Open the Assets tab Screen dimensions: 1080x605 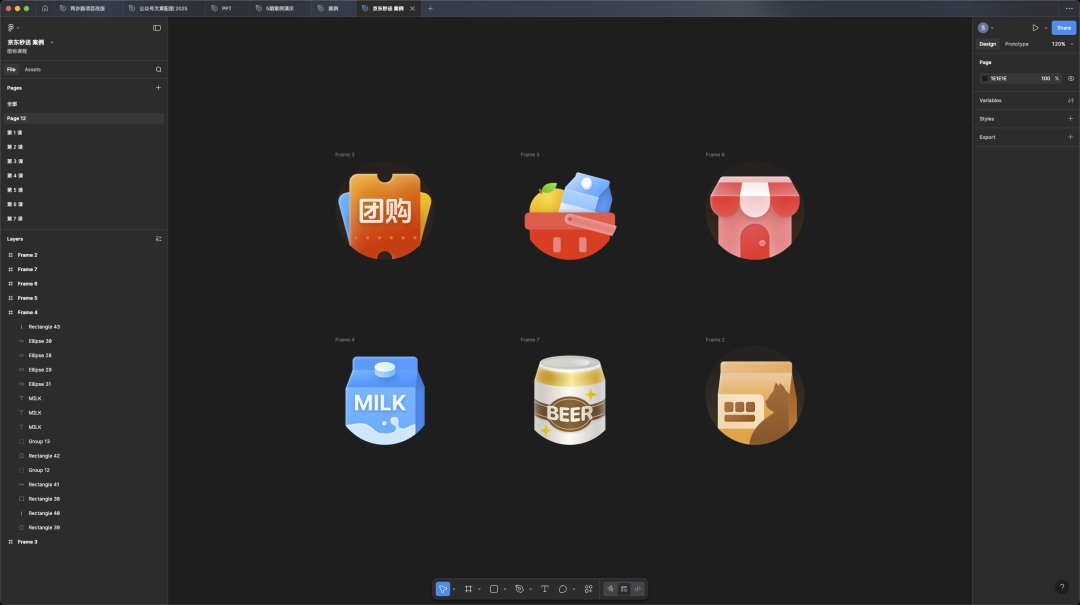(x=33, y=70)
